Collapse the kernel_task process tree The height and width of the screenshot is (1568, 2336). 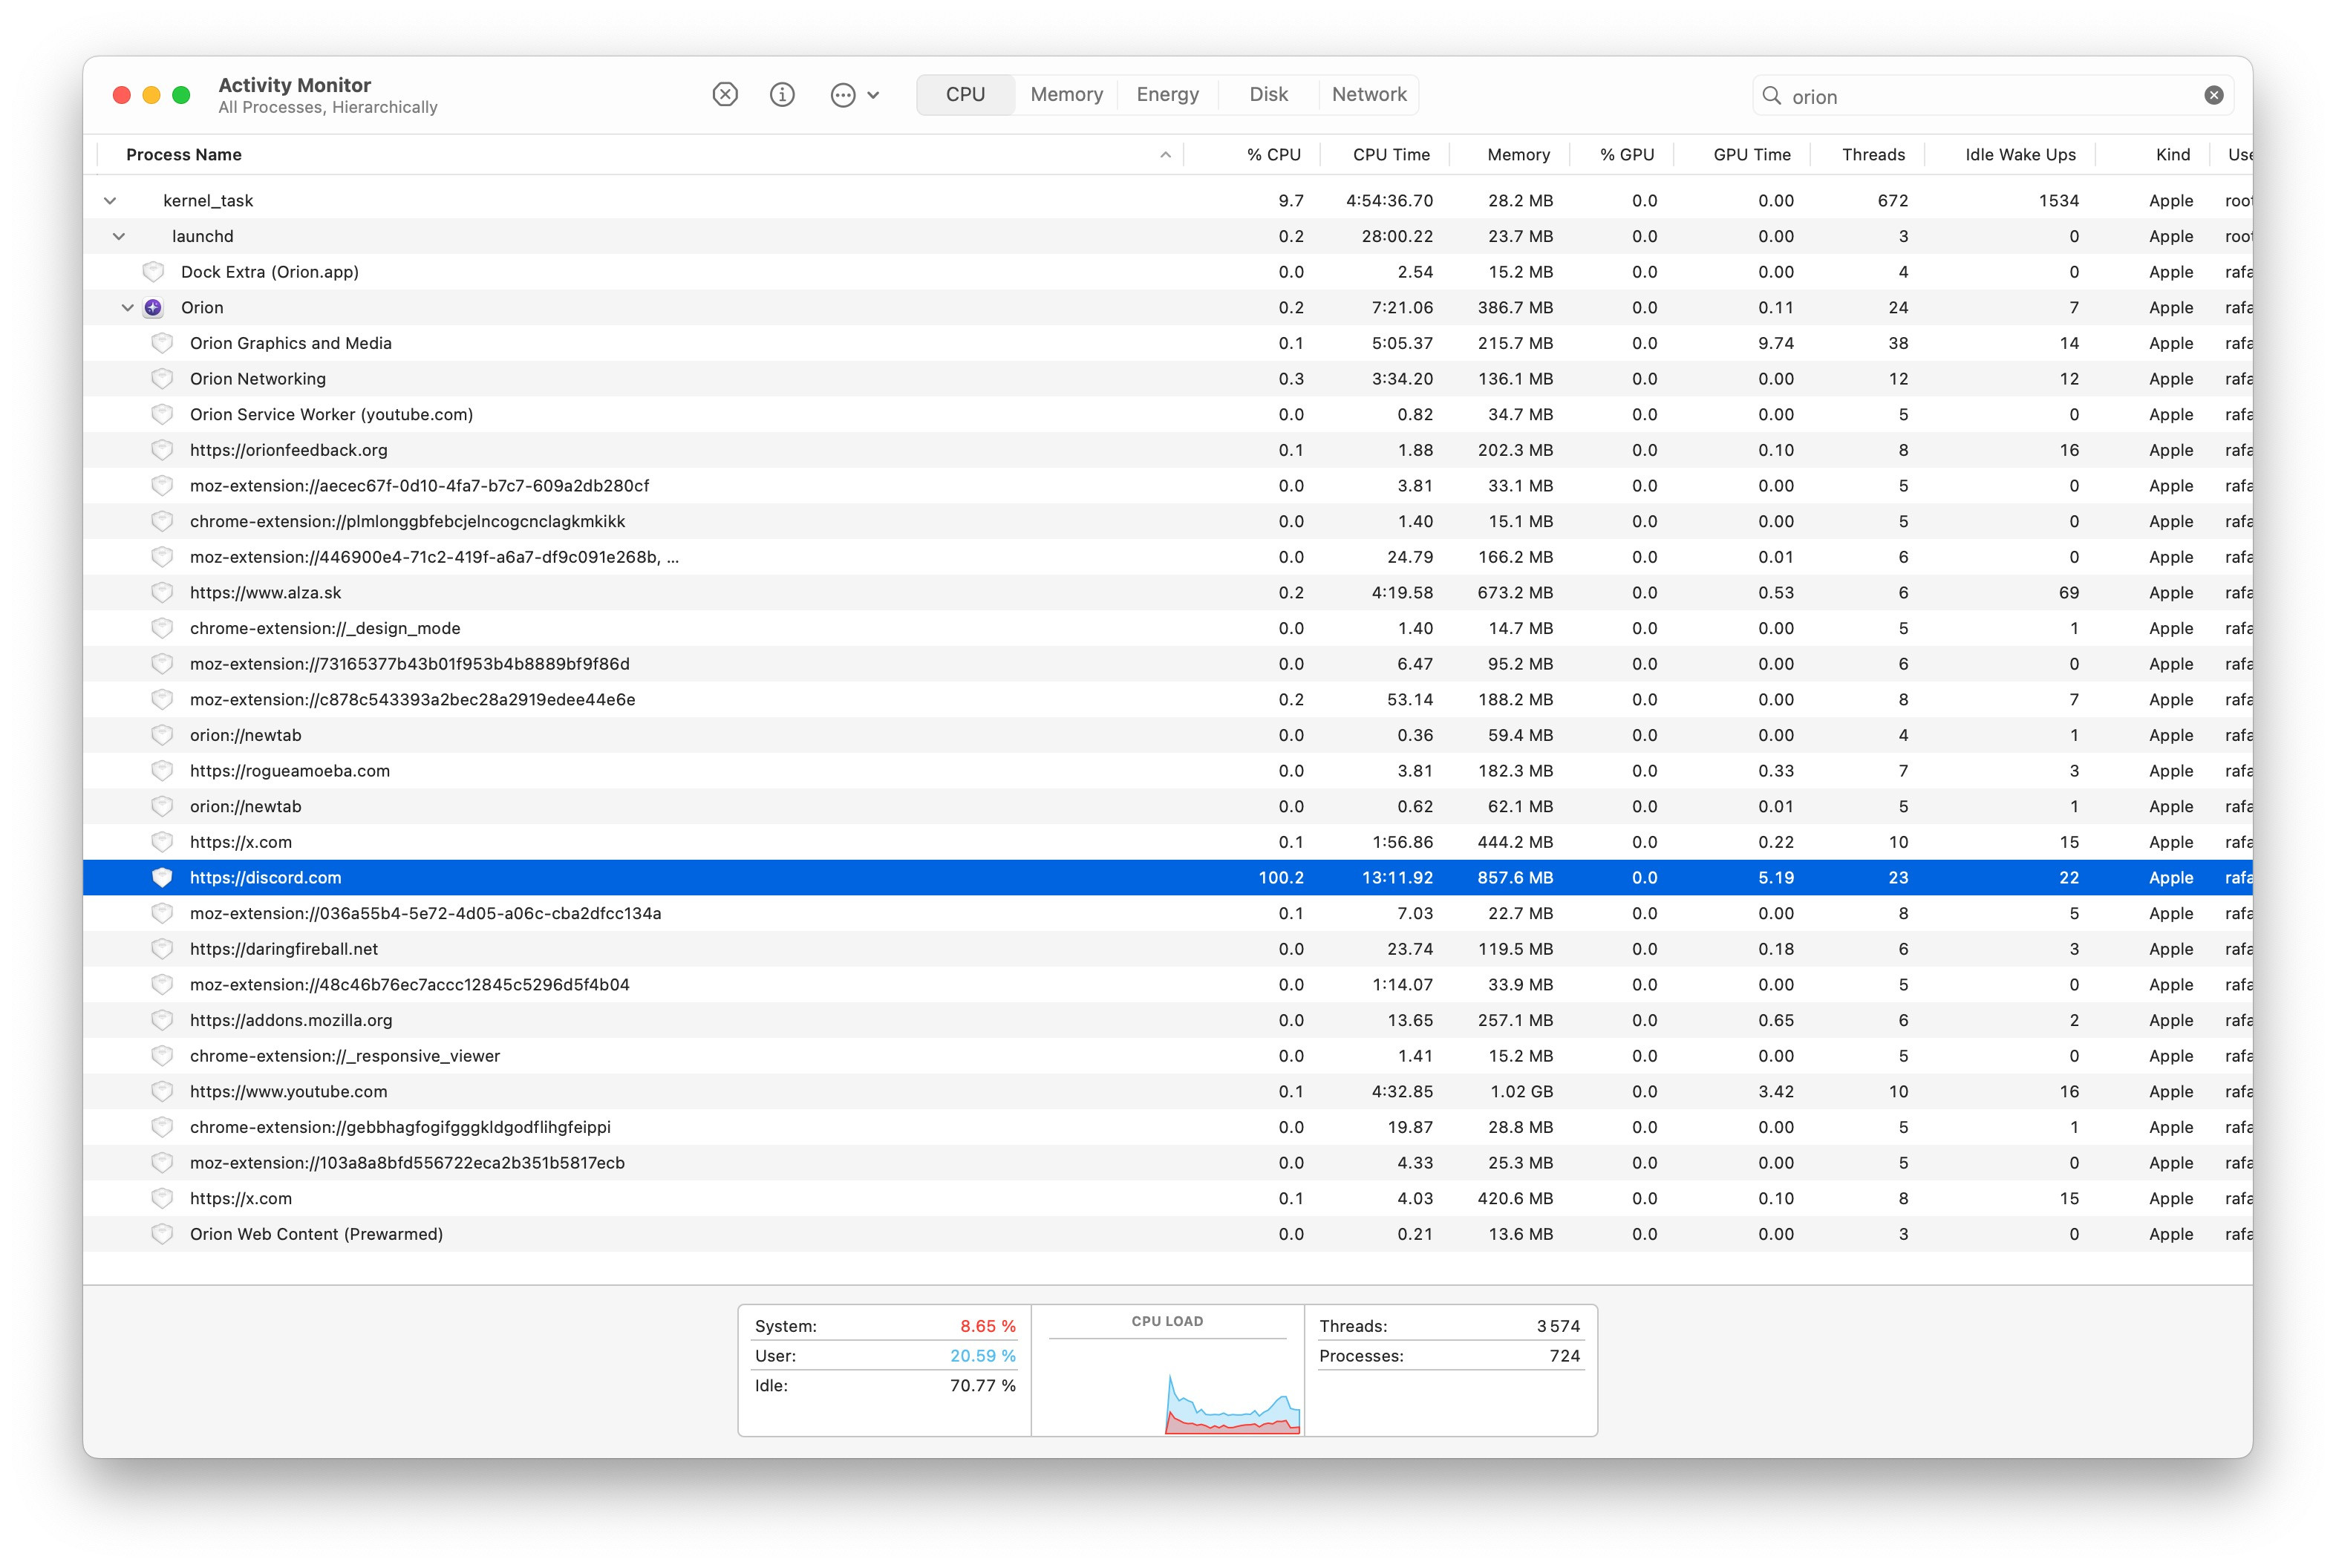[x=110, y=200]
